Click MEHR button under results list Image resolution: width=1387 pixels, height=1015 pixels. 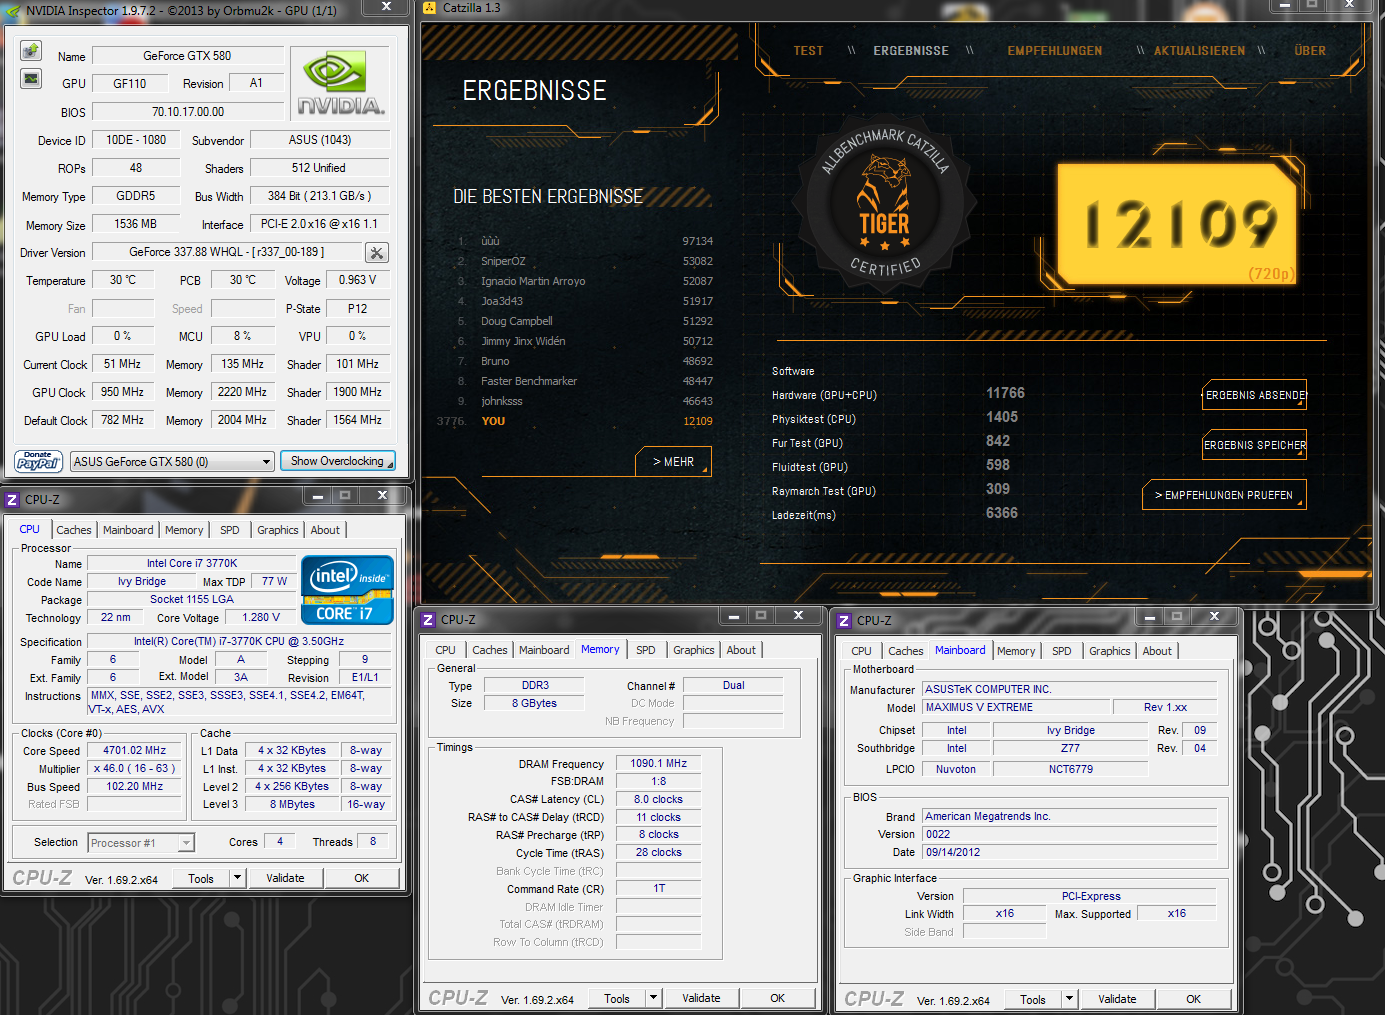673,462
